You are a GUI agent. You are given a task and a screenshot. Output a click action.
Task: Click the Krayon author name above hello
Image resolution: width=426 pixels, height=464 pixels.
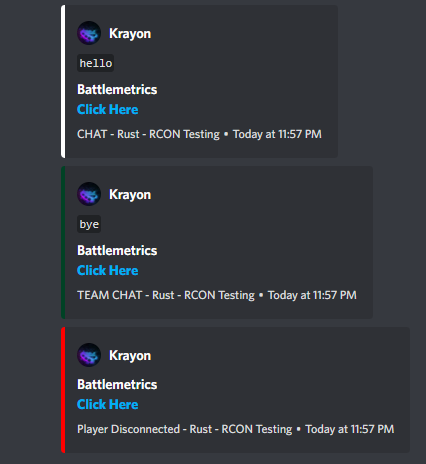point(130,34)
